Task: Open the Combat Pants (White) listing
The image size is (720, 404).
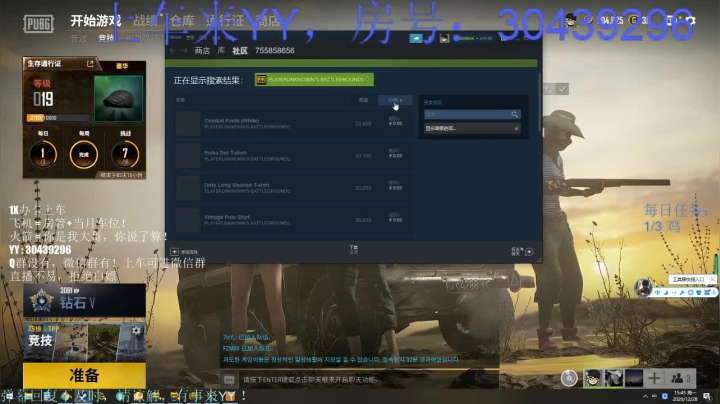Action: point(293,123)
